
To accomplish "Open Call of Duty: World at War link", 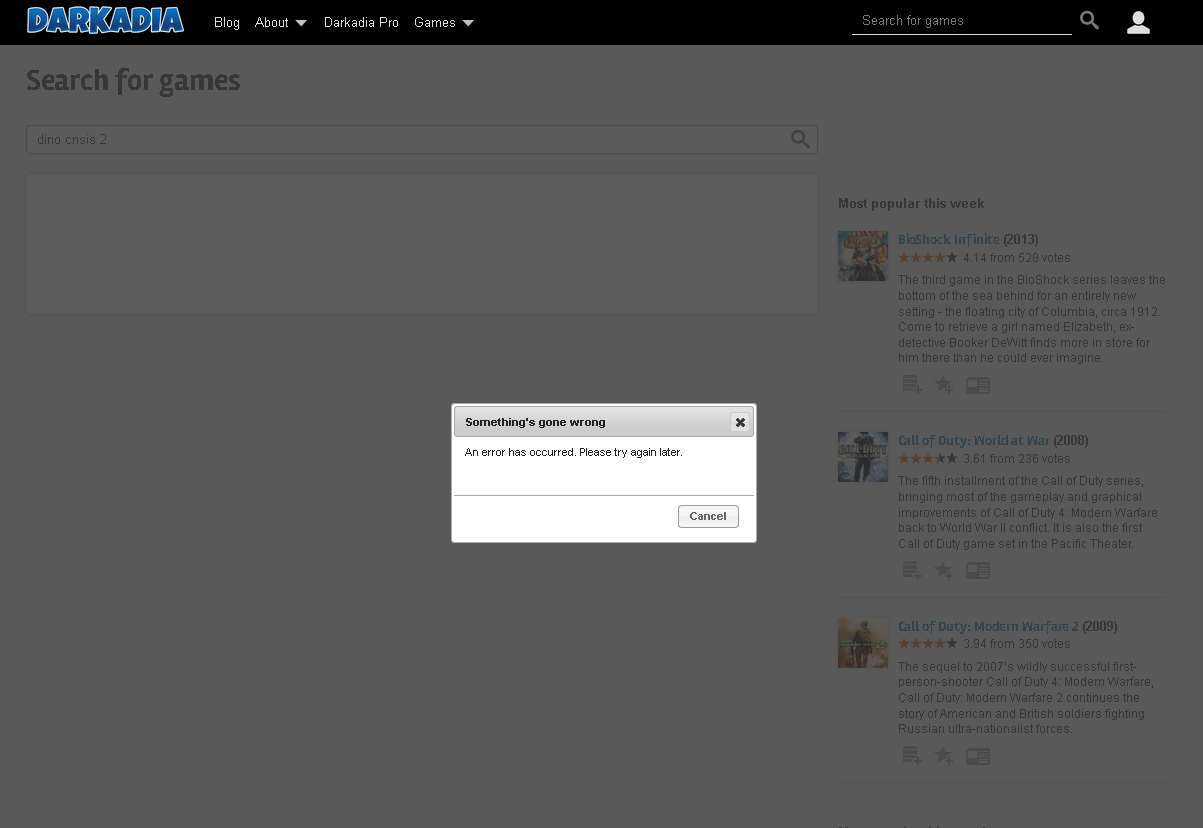I will pos(974,440).
